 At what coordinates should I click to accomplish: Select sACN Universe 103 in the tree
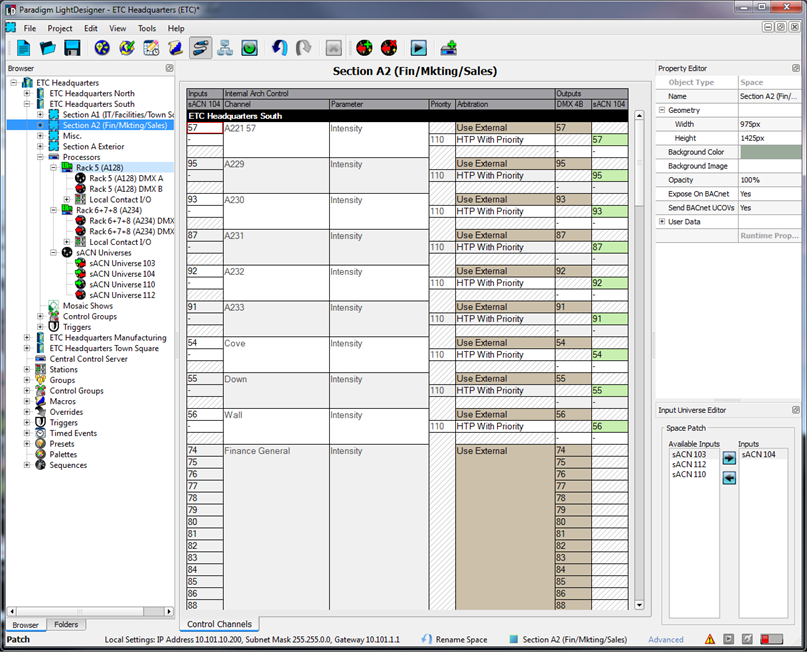click(x=122, y=263)
